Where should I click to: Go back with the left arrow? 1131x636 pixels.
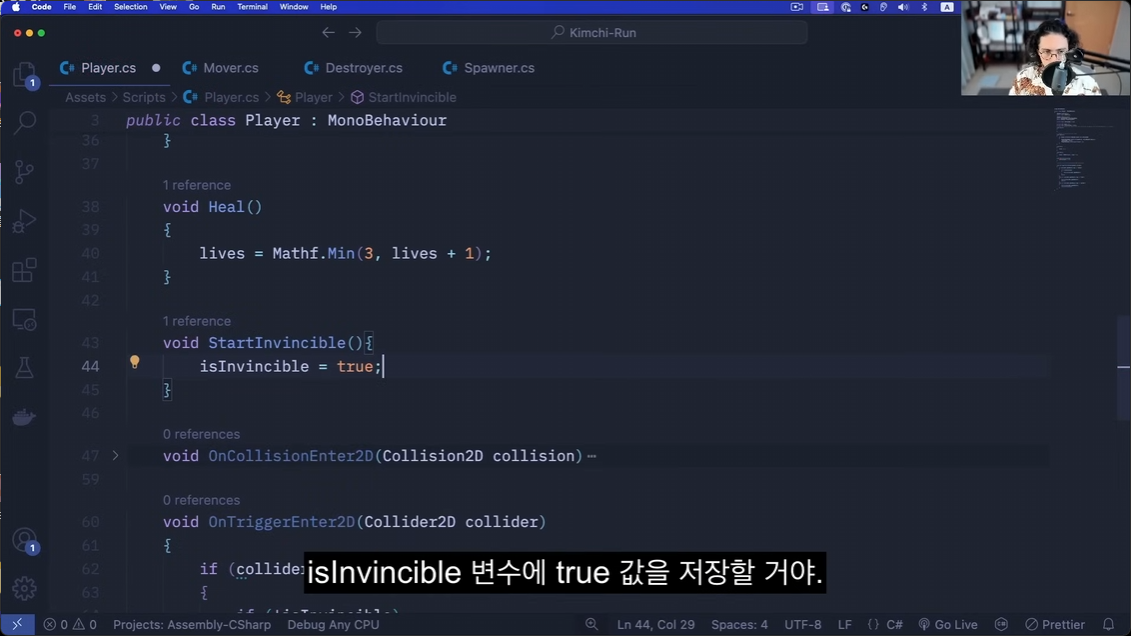click(328, 32)
